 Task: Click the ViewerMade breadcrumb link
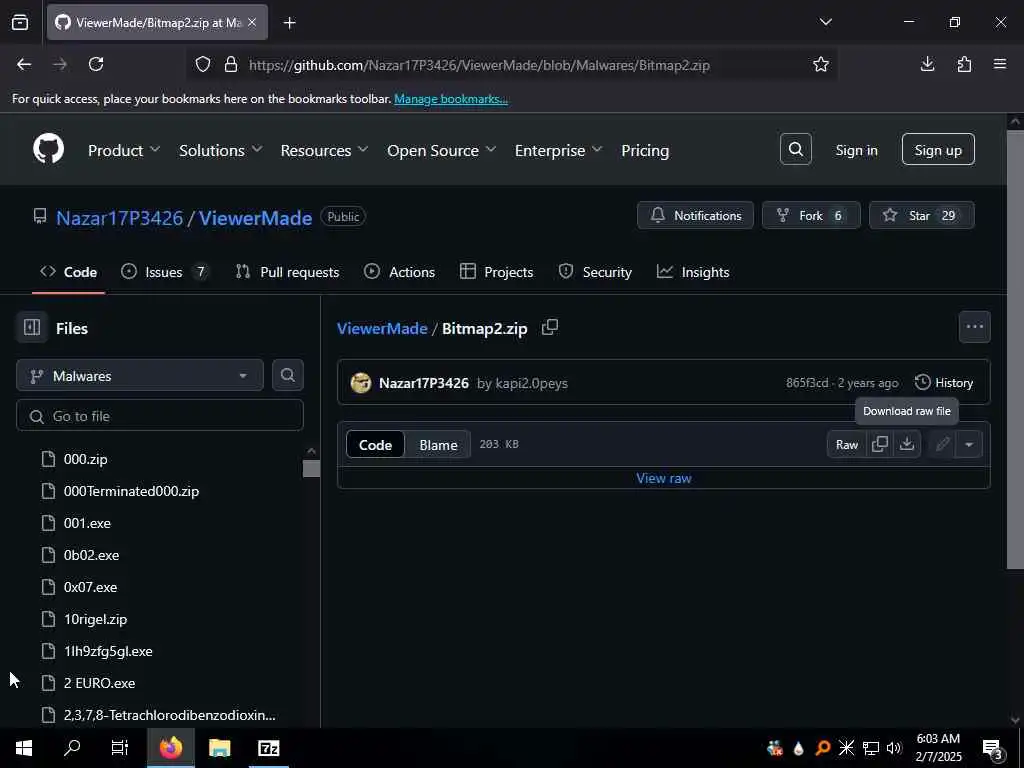(382, 328)
